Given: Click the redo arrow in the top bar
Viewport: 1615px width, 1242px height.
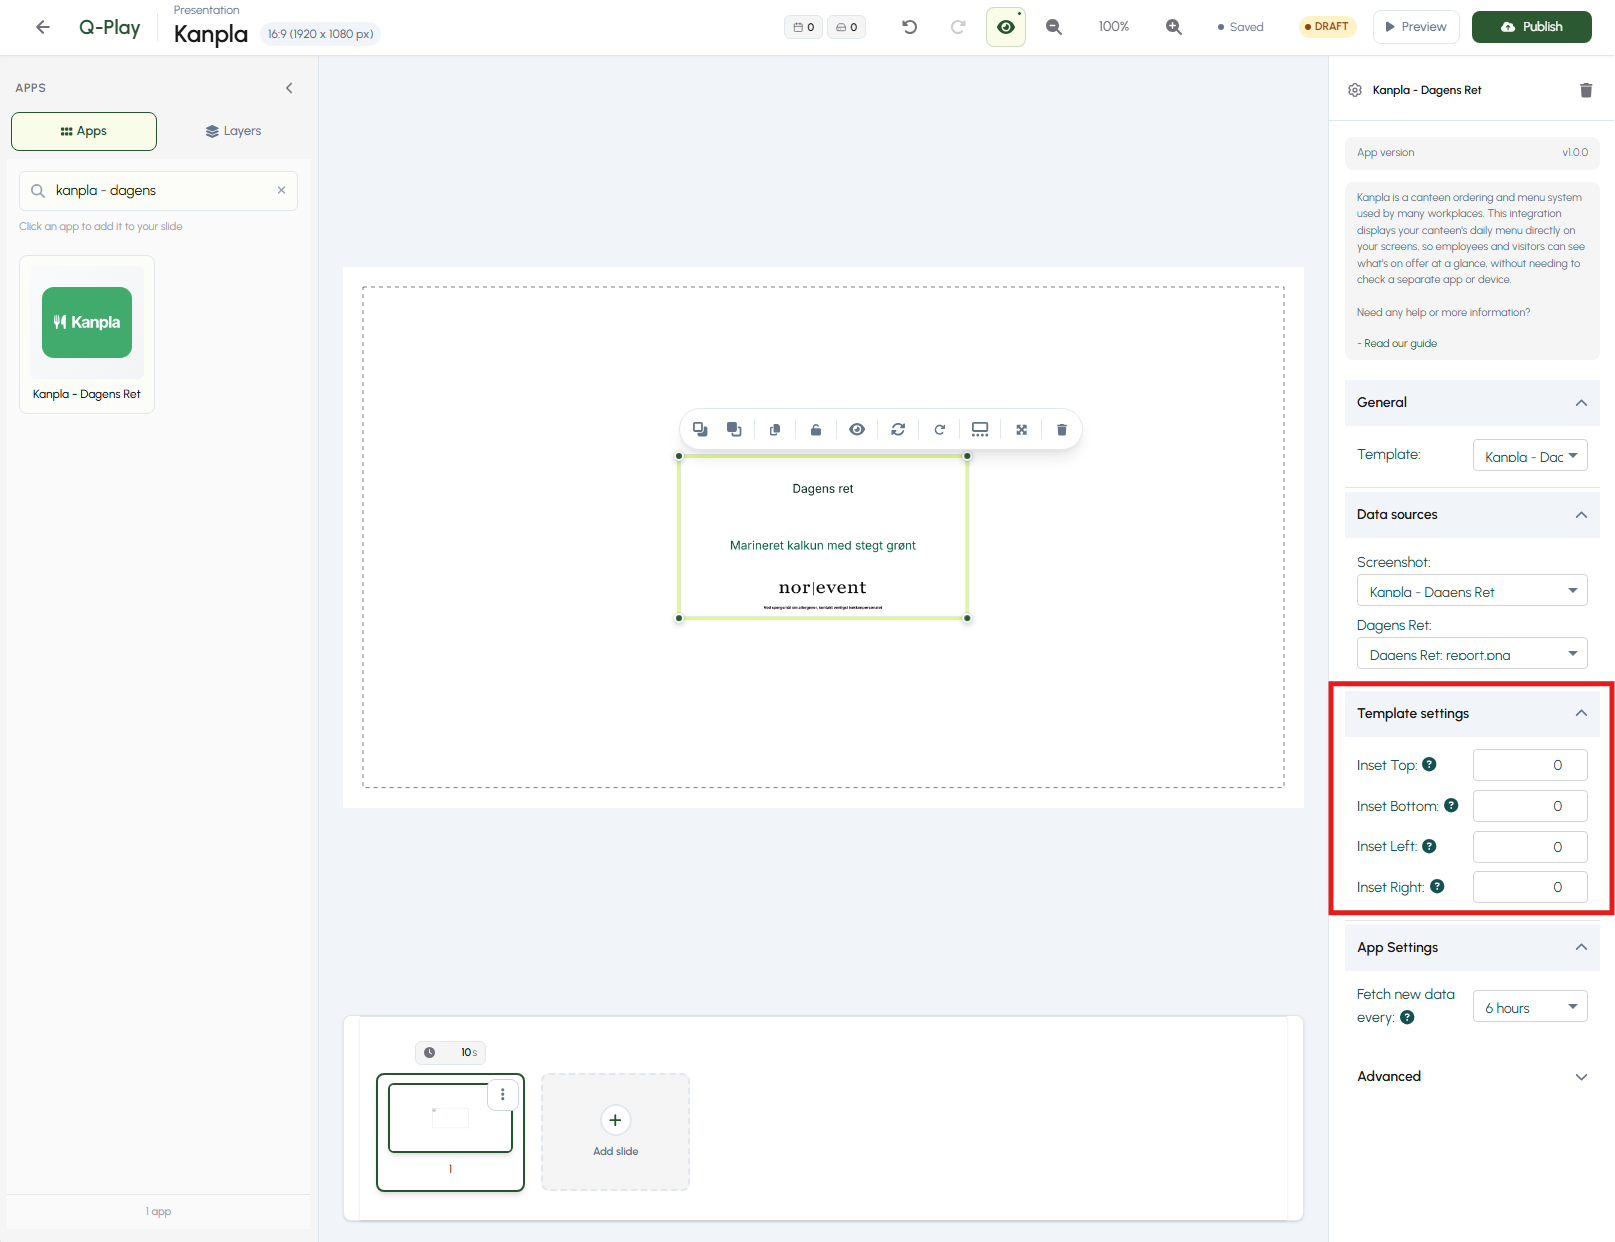Looking at the screenshot, I should coord(957,27).
